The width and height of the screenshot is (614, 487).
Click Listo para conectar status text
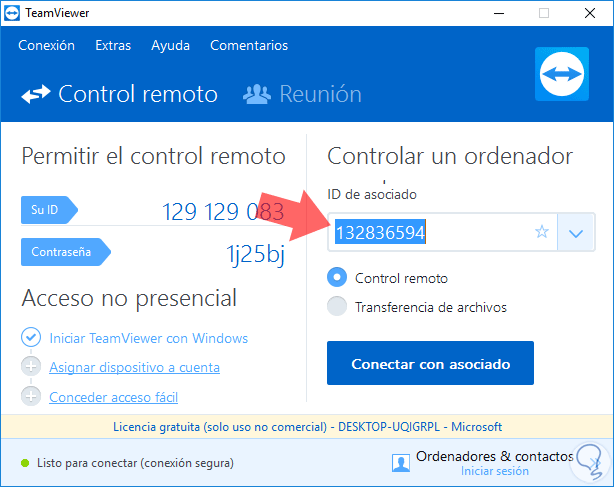point(135,463)
